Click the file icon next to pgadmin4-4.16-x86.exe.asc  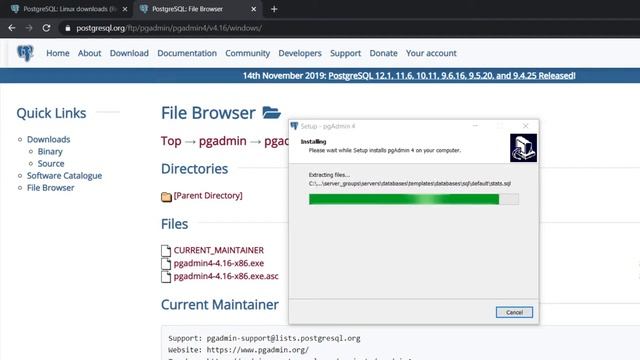[166, 277]
